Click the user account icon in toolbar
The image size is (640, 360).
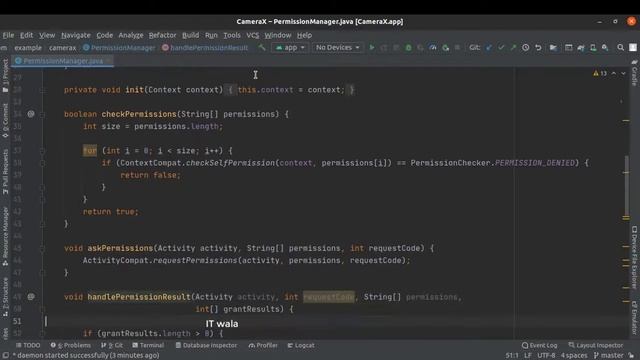[x=633, y=48]
